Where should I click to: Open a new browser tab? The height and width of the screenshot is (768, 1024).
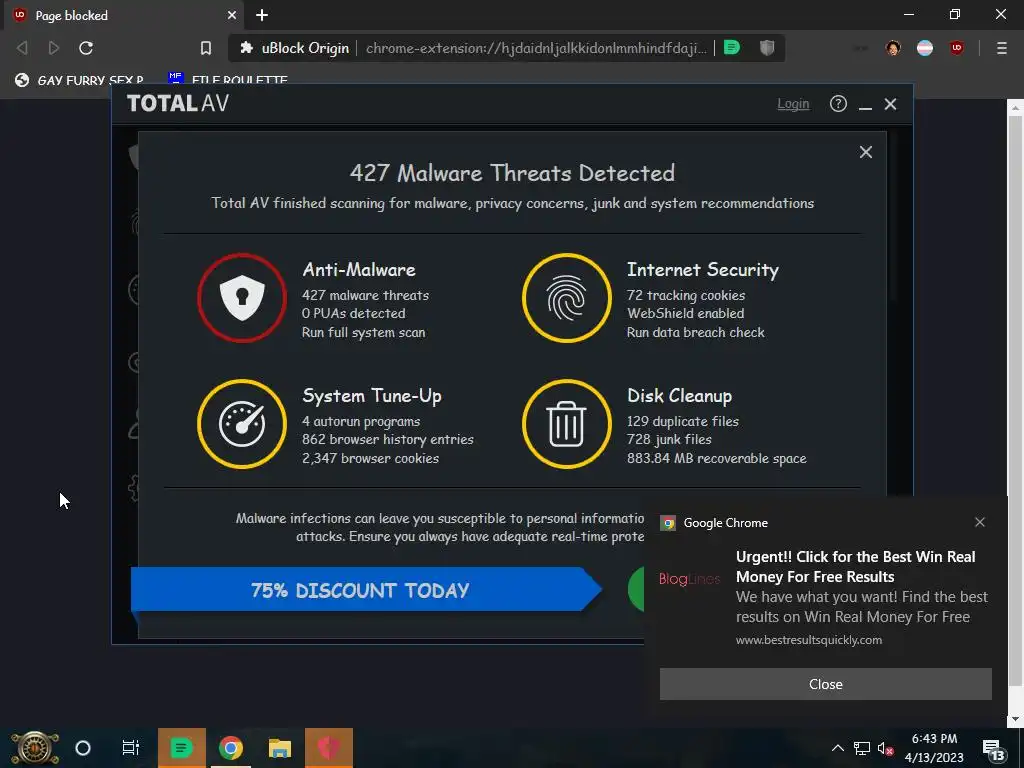pyautogui.click(x=262, y=15)
